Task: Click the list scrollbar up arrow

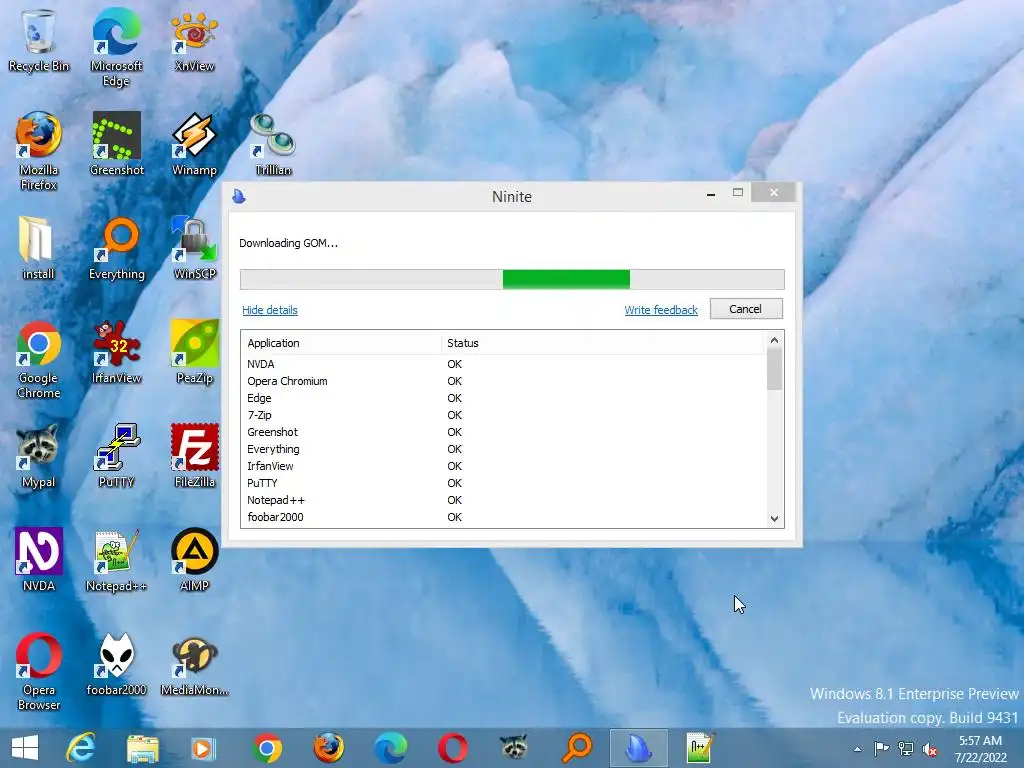Action: [775, 340]
